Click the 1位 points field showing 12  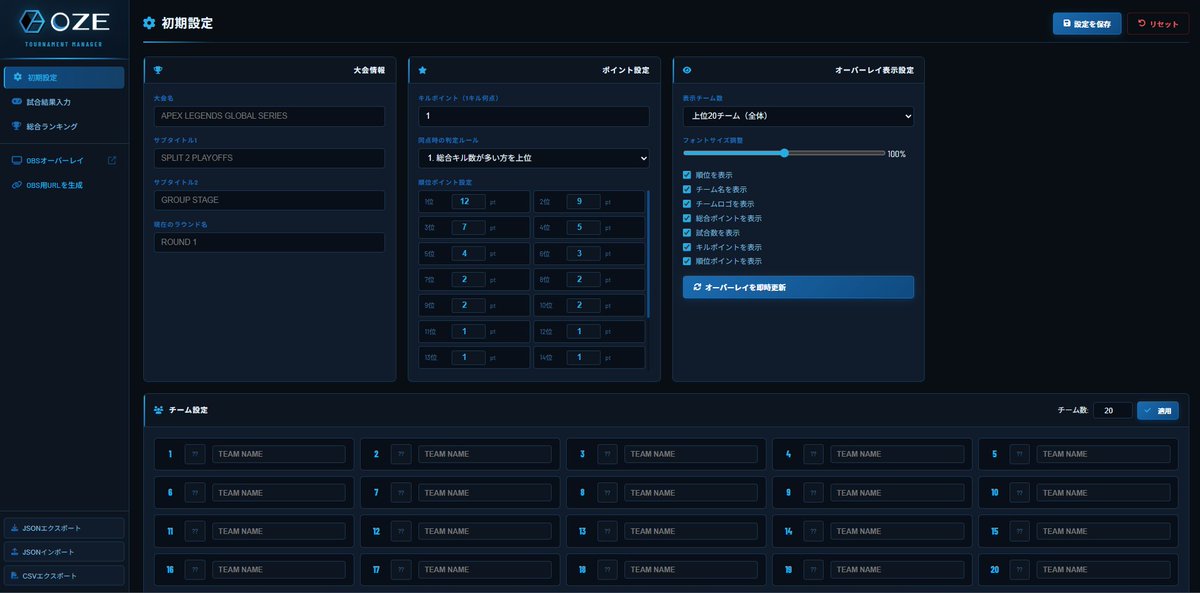468,201
